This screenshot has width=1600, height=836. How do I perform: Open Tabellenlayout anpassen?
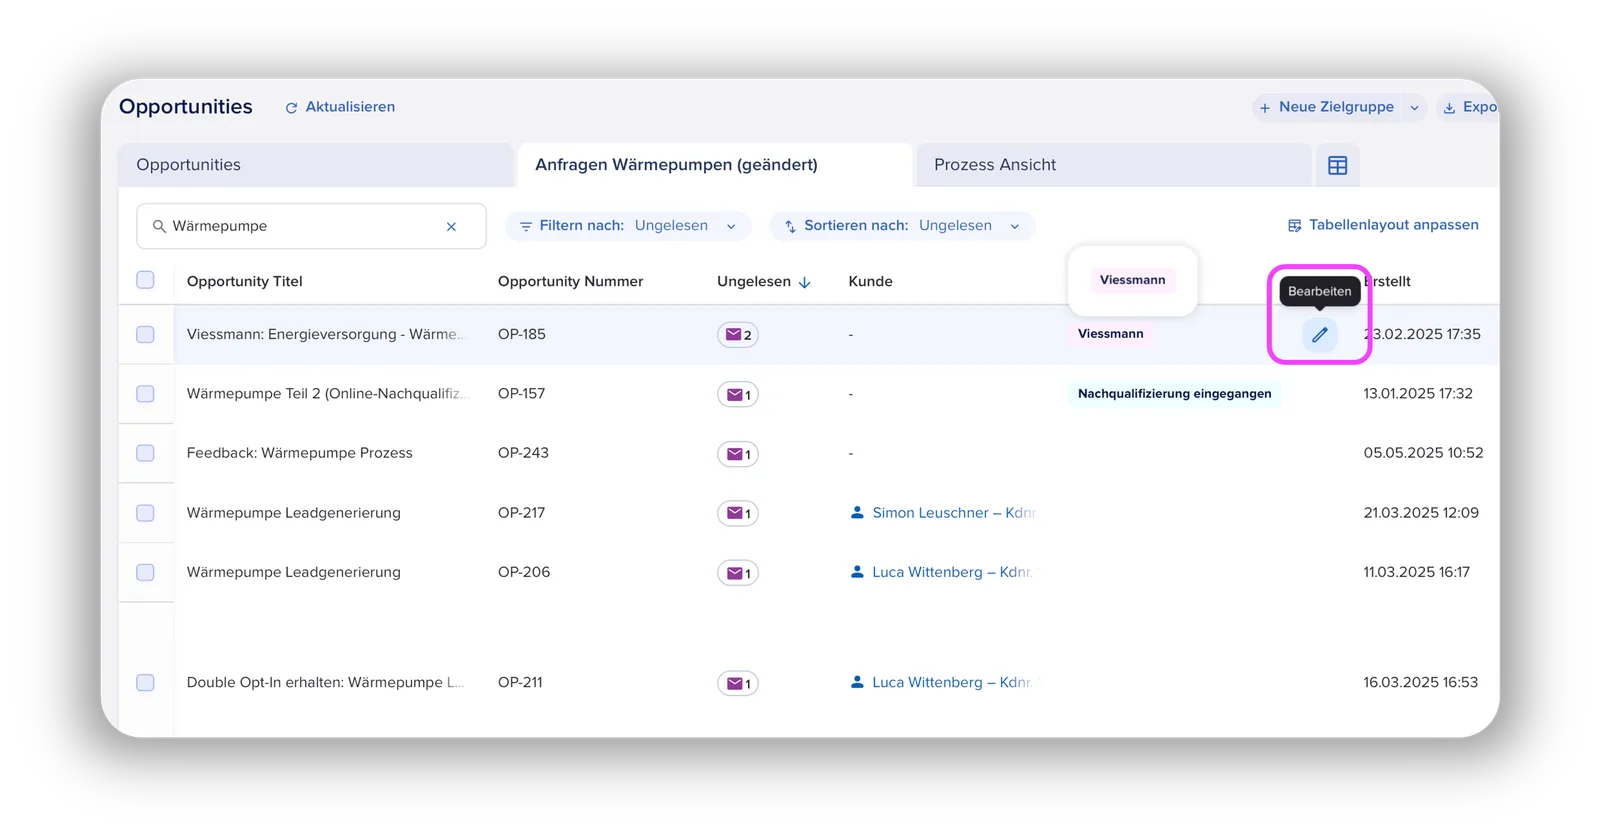point(1383,225)
